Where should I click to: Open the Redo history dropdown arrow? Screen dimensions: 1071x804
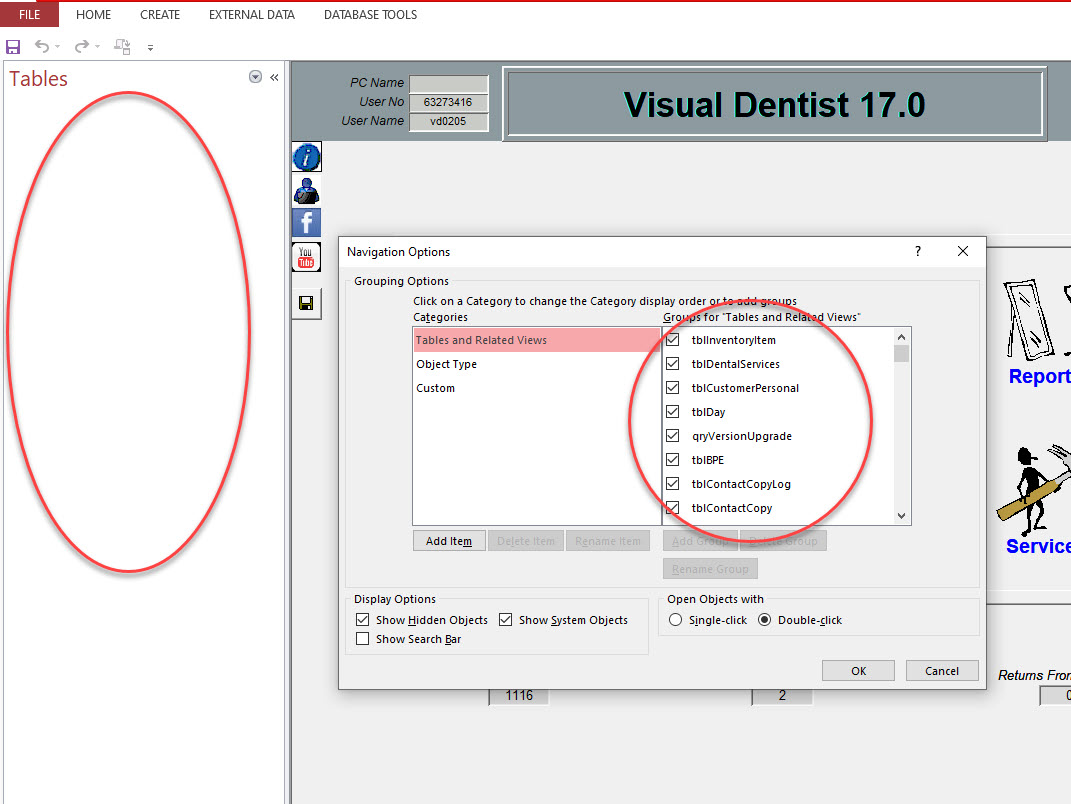tap(98, 46)
